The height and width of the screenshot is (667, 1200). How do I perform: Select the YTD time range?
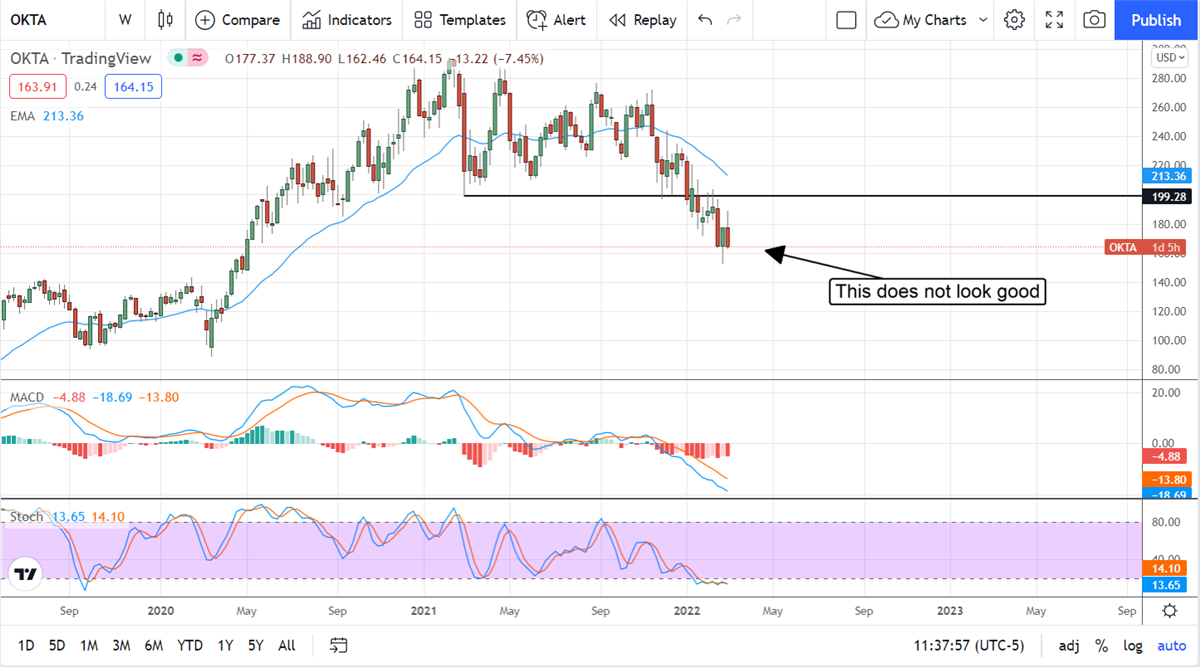190,646
